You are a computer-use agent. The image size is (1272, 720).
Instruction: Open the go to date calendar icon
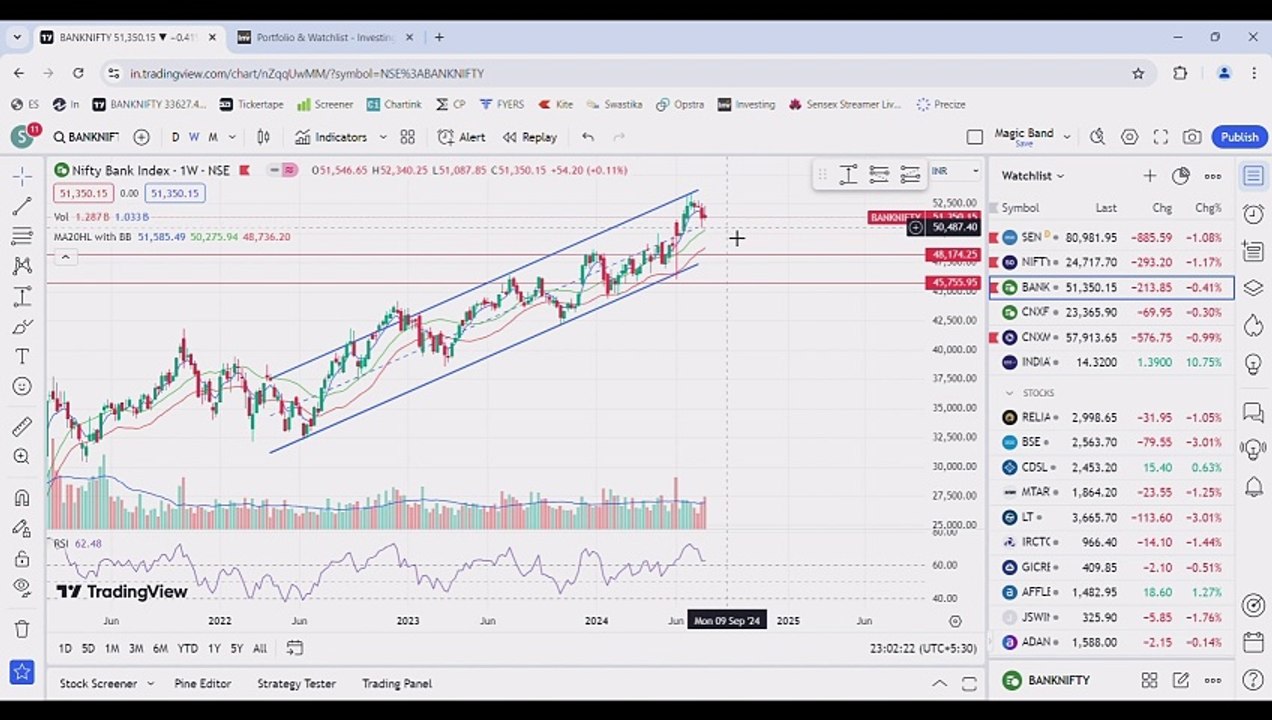[x=294, y=648]
